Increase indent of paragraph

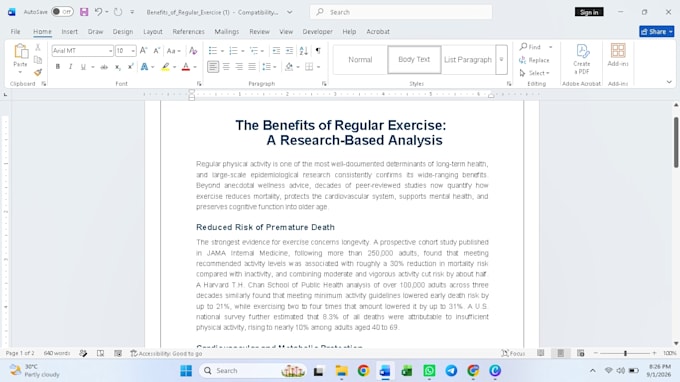[289, 51]
